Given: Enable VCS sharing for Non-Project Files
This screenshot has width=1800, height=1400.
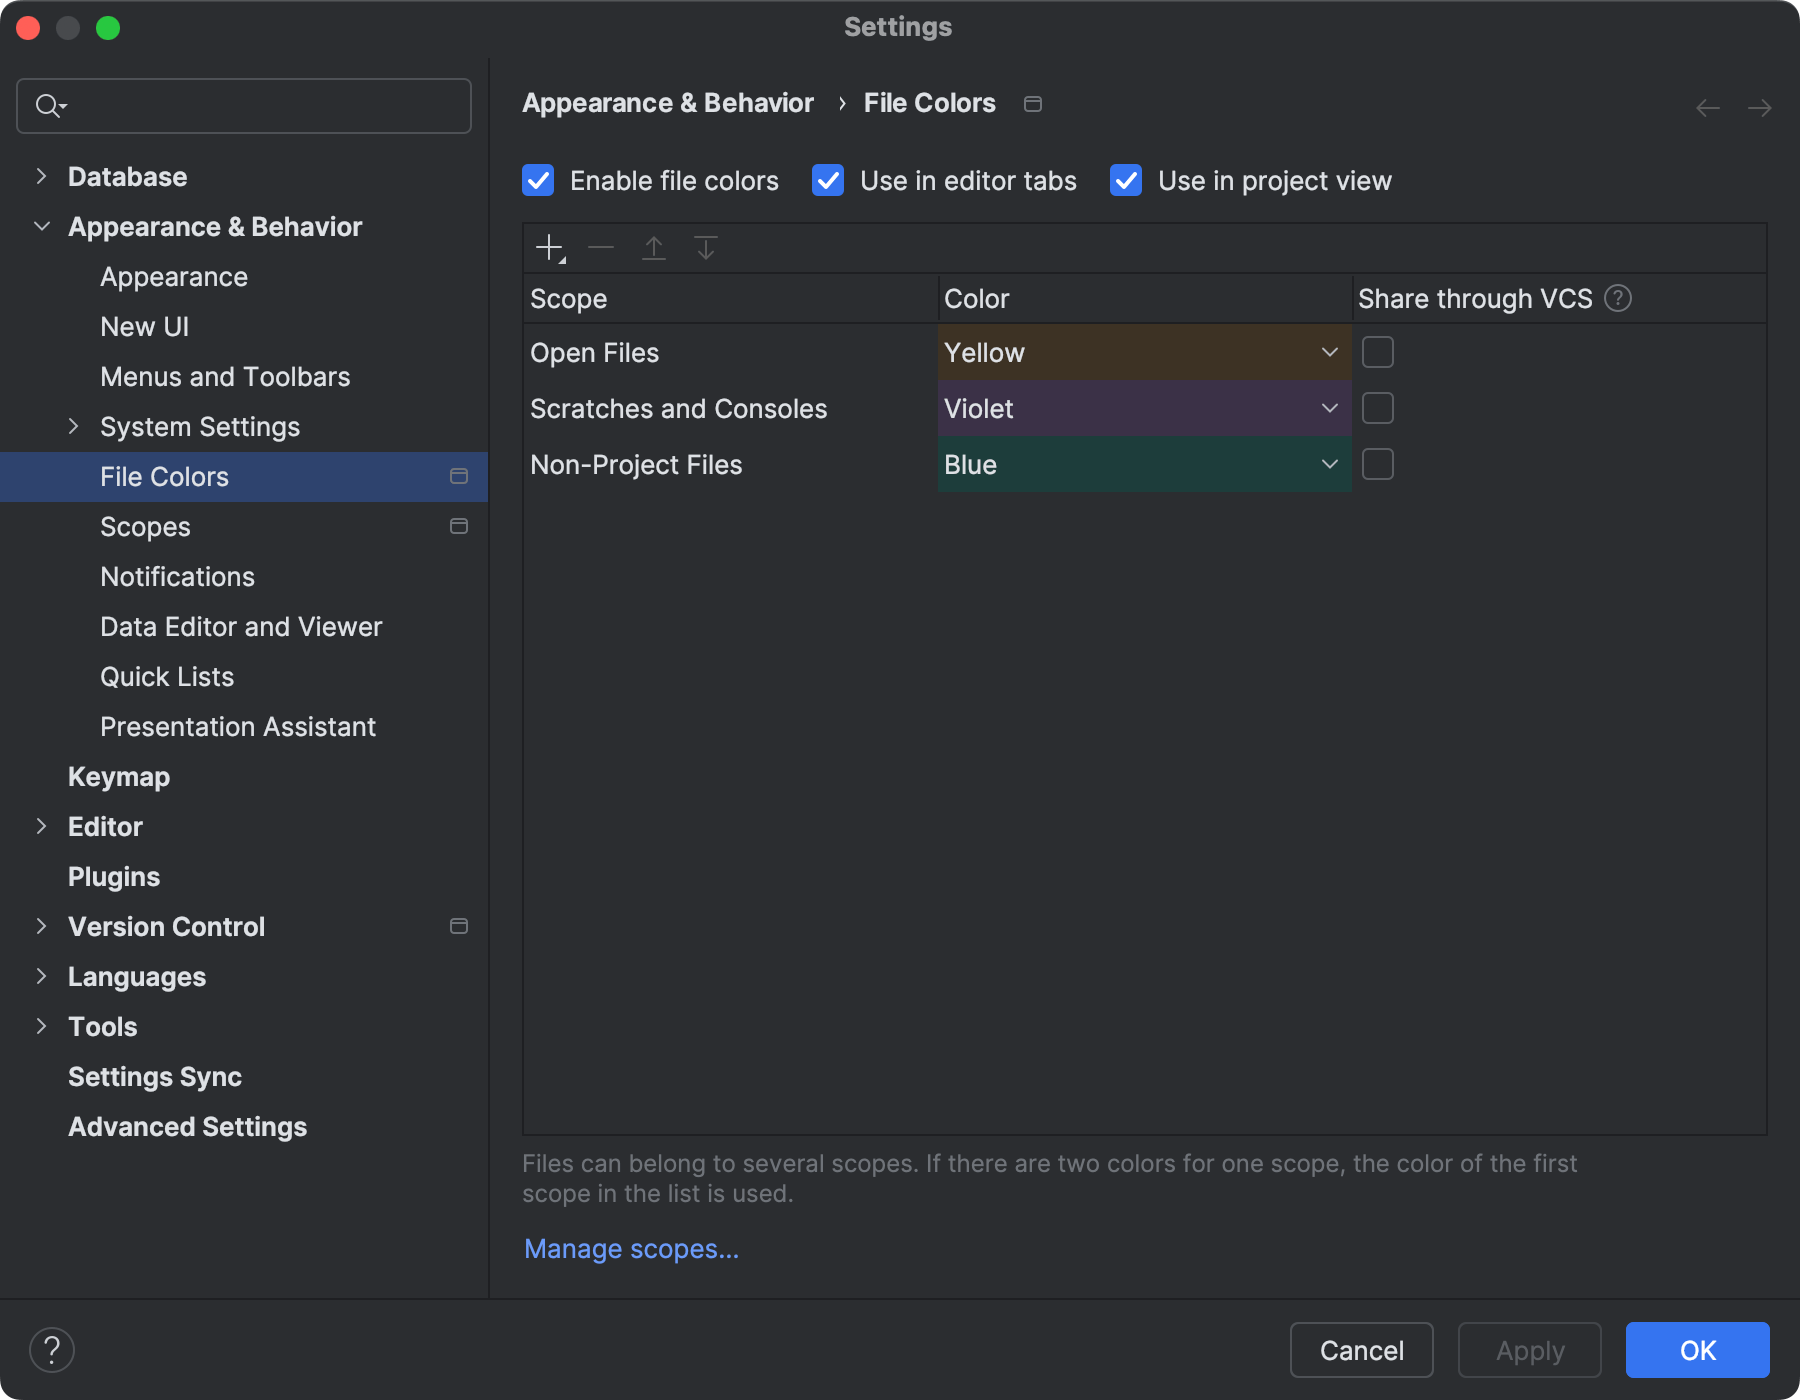Looking at the screenshot, I should (1378, 464).
